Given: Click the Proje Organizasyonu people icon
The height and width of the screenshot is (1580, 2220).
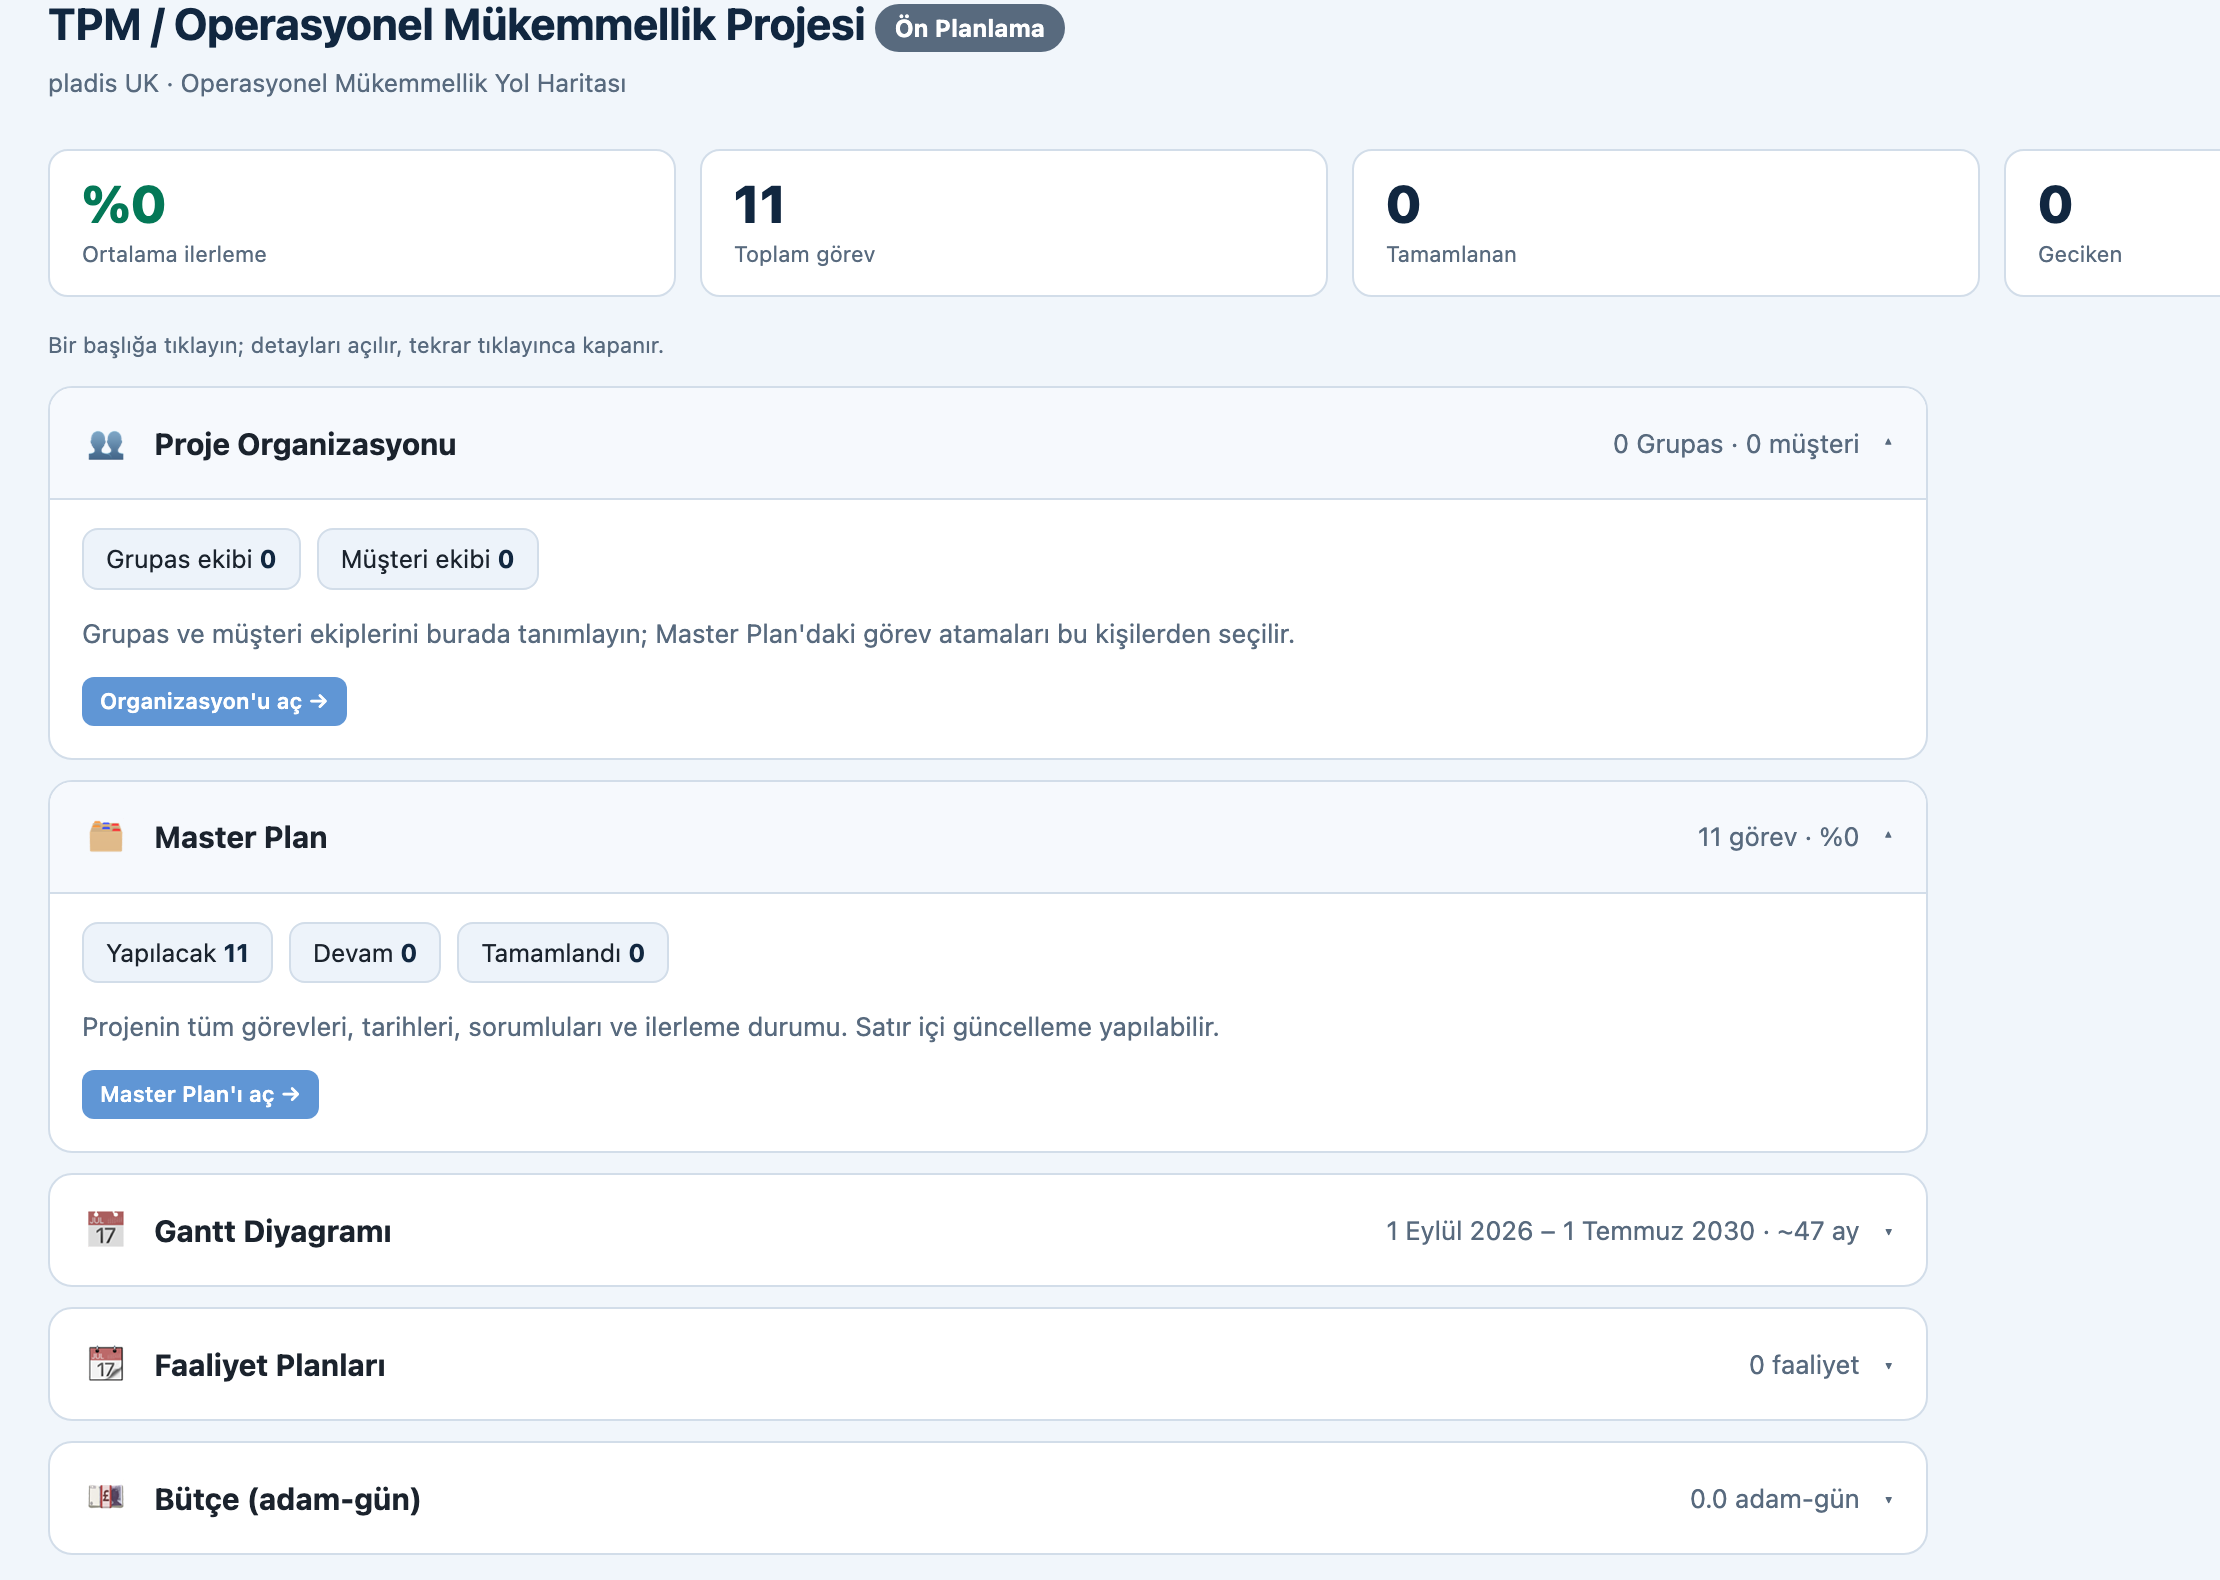Looking at the screenshot, I should point(106,444).
